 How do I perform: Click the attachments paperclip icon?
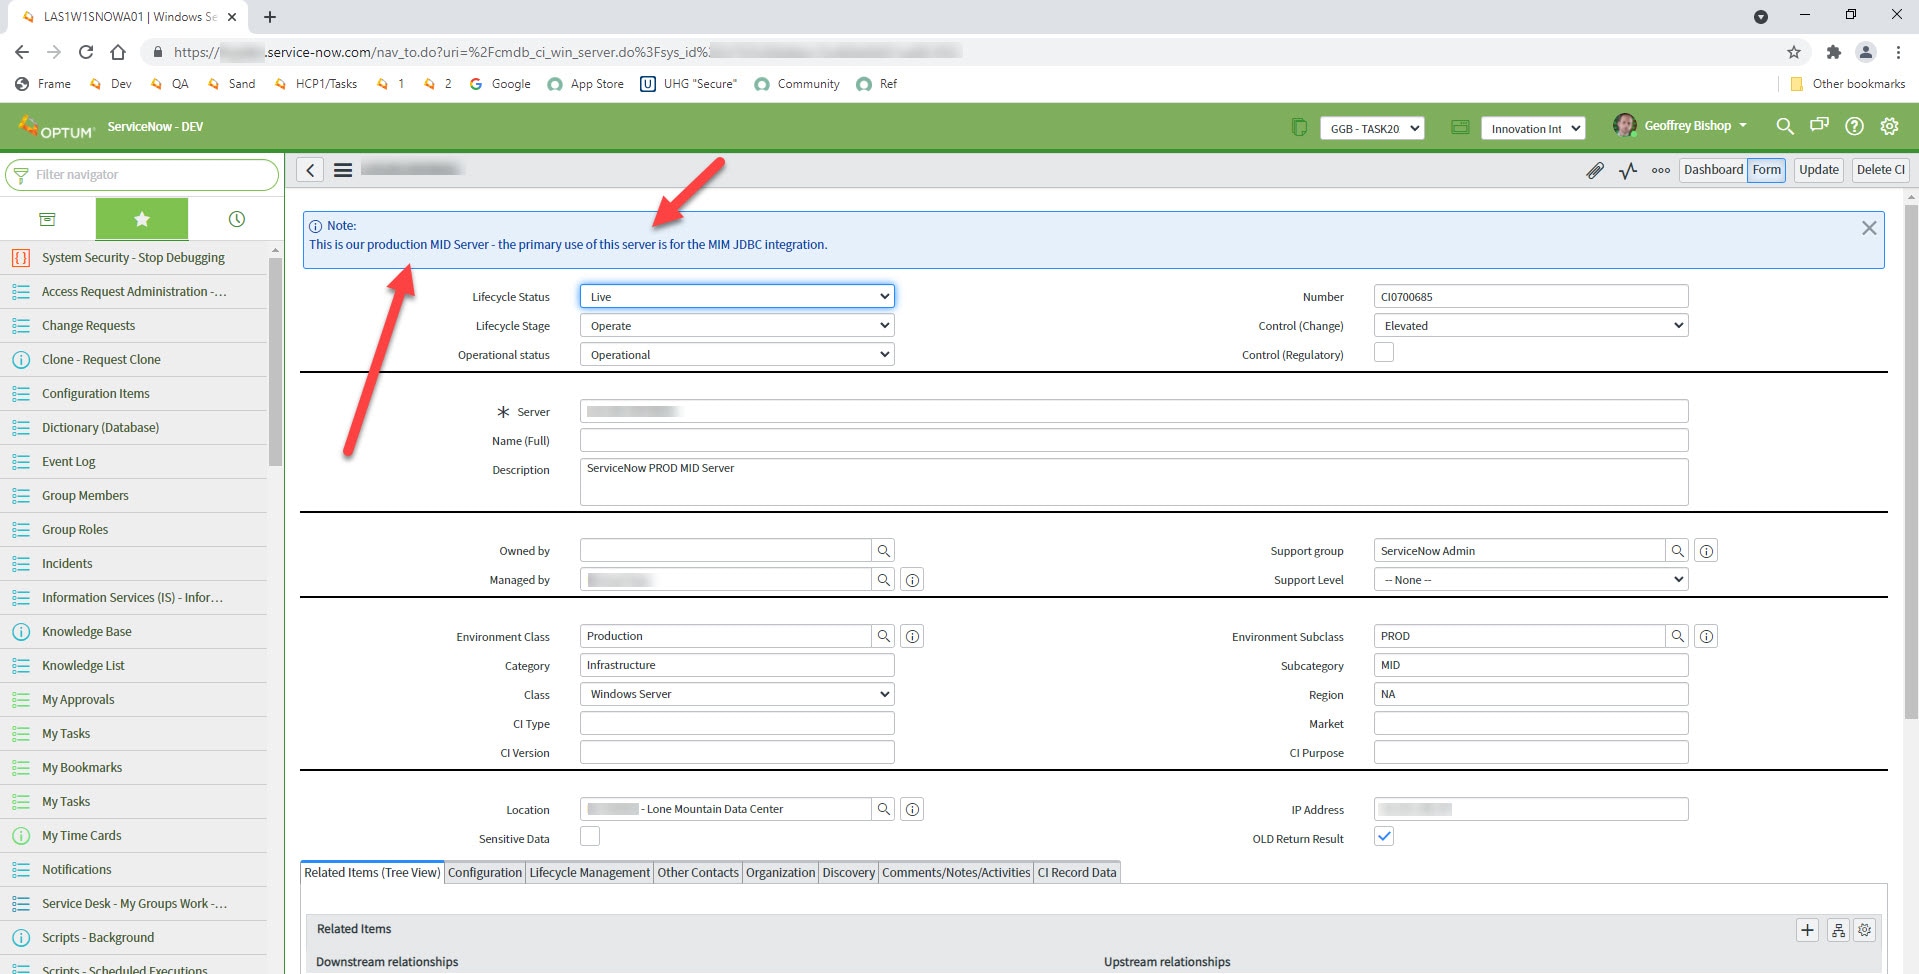[1594, 170]
